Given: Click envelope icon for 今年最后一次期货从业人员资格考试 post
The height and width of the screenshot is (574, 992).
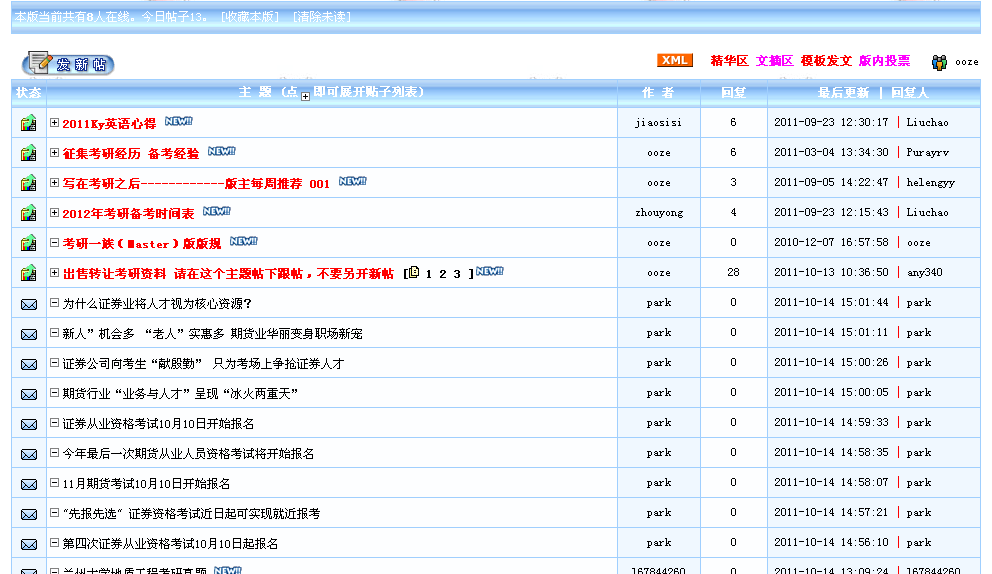Looking at the screenshot, I should (29, 454).
